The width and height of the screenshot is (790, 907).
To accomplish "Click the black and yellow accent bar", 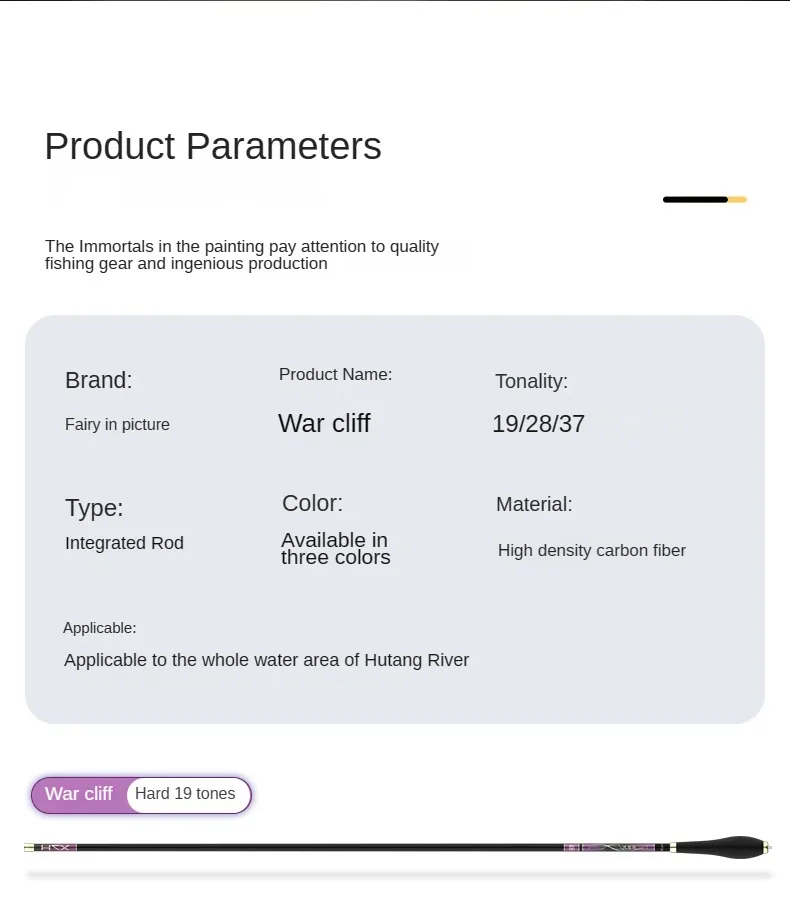I will 704,200.
